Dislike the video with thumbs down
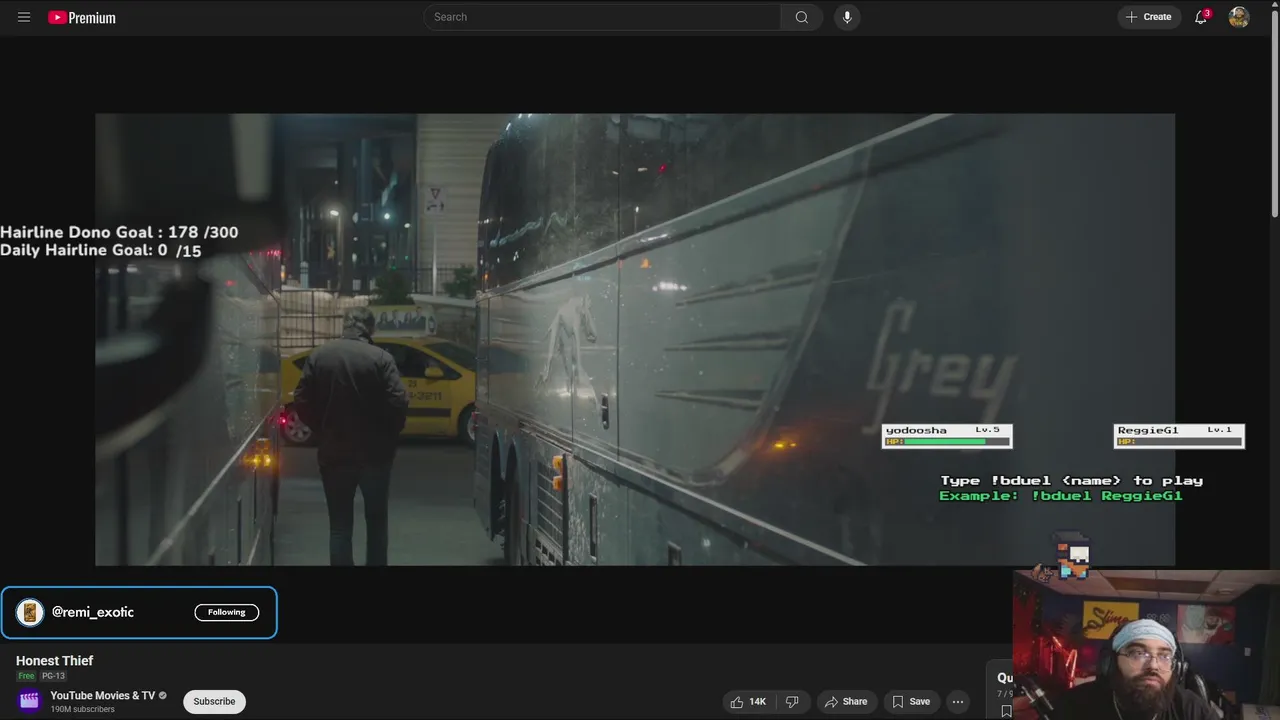The height and width of the screenshot is (720, 1280). [x=792, y=701]
